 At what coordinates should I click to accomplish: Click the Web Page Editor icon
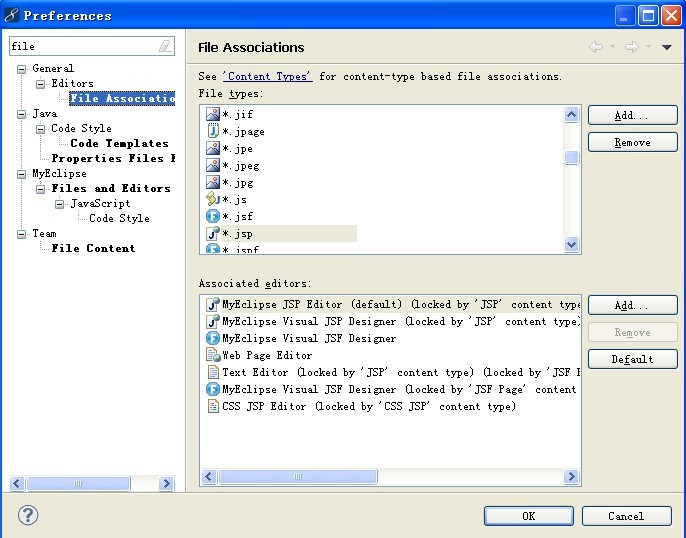(x=213, y=355)
